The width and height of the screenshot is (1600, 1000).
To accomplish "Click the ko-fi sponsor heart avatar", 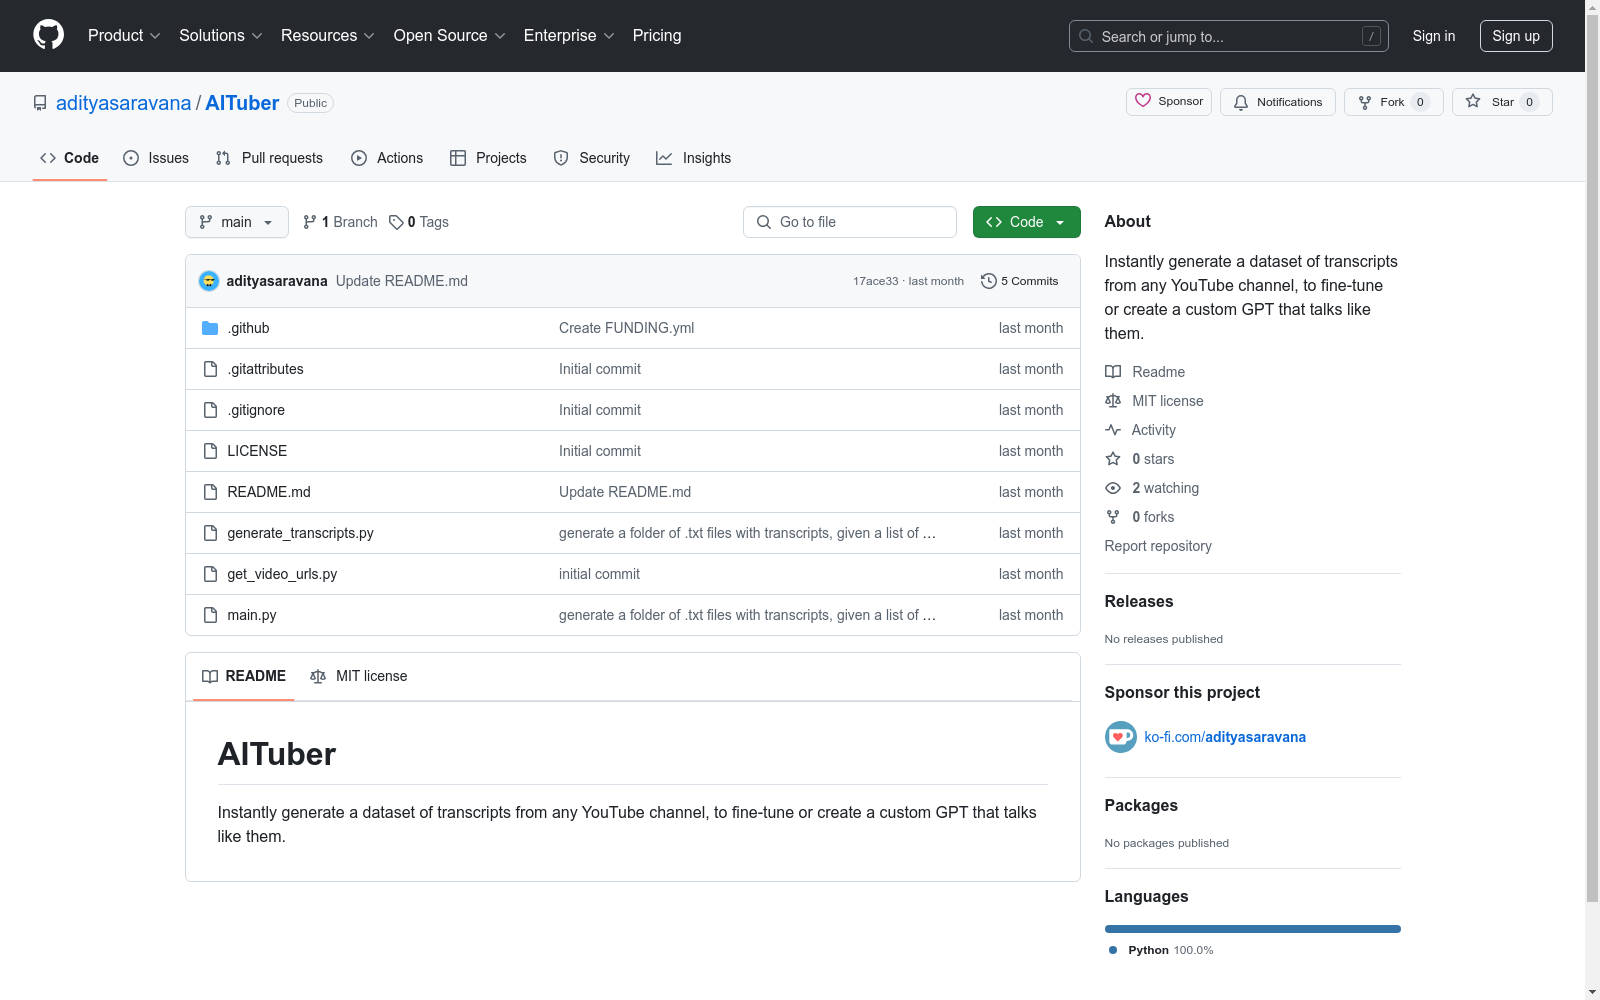I will click(x=1121, y=737).
